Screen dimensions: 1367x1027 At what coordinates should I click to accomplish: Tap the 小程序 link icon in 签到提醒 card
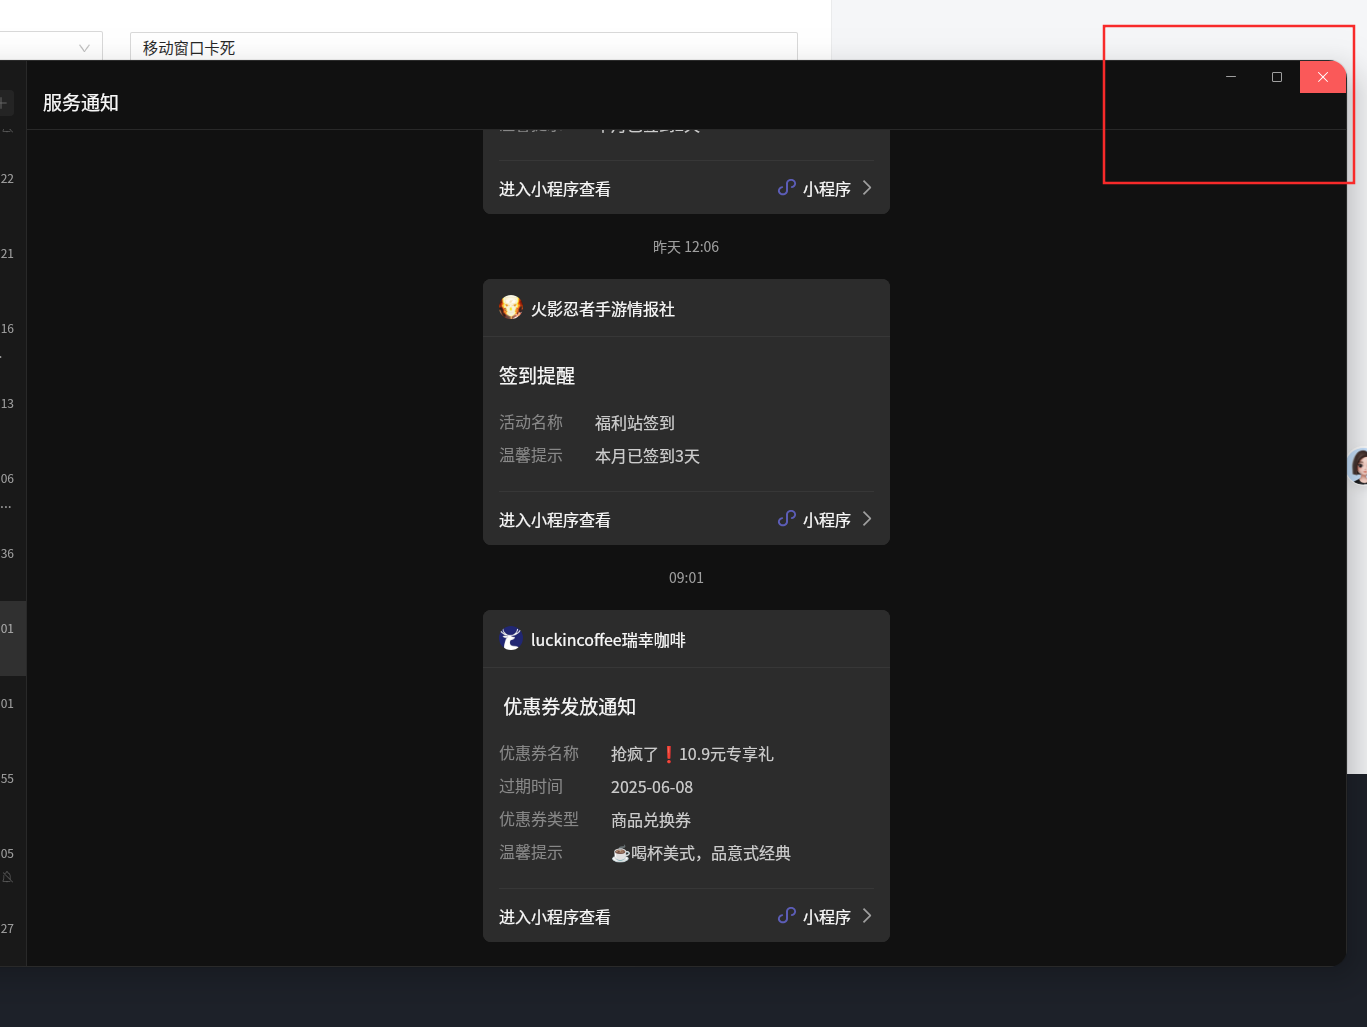(x=787, y=519)
